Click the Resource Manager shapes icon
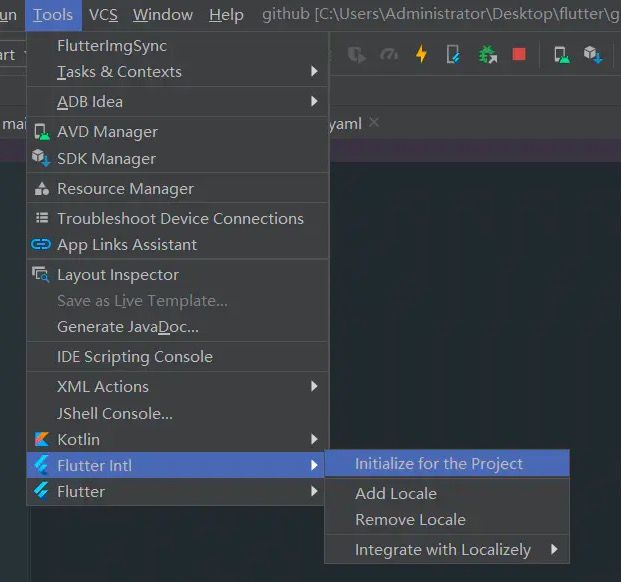Image resolution: width=622 pixels, height=582 pixels. pos(42,188)
